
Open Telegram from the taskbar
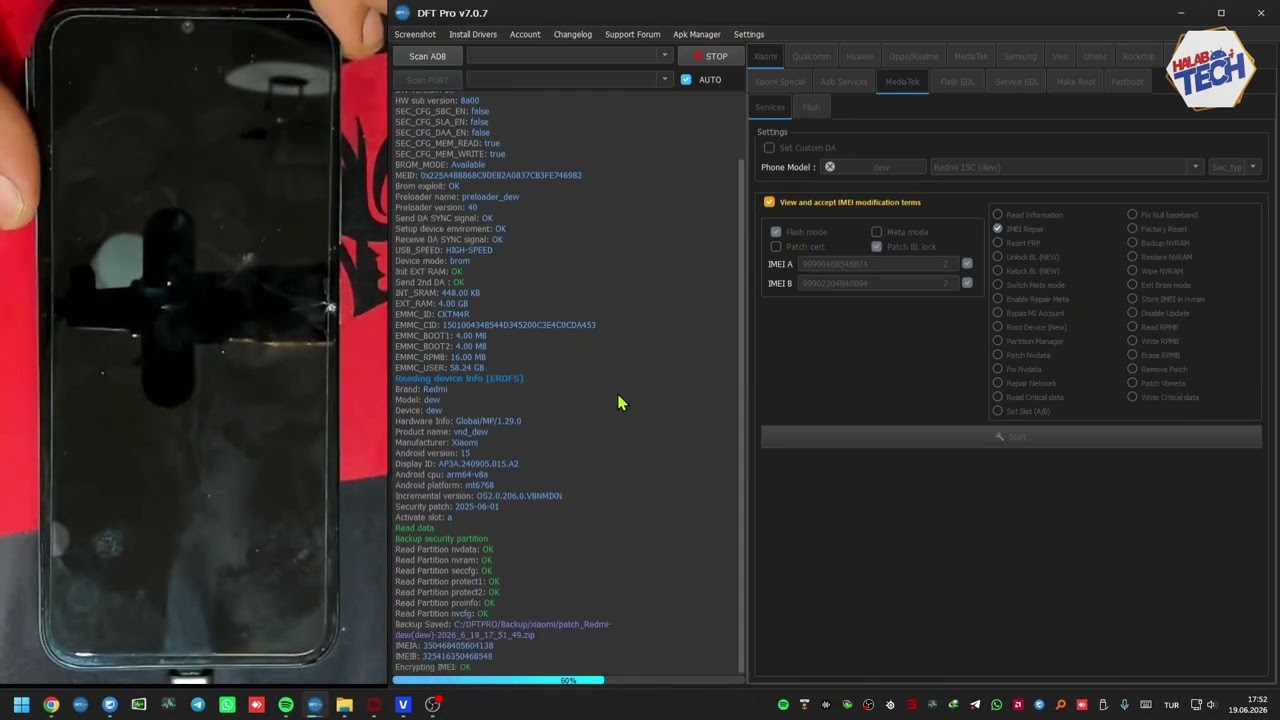click(198, 705)
